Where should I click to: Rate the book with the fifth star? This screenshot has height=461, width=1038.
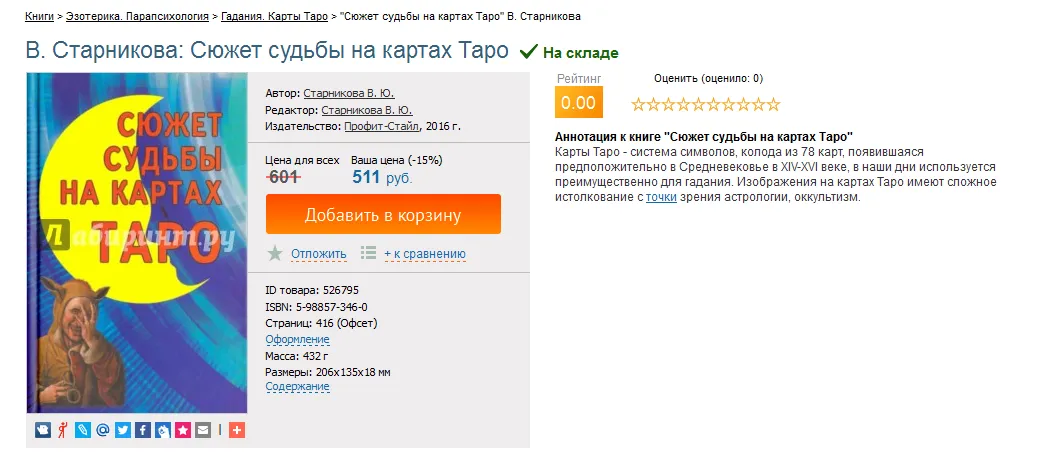coord(698,104)
